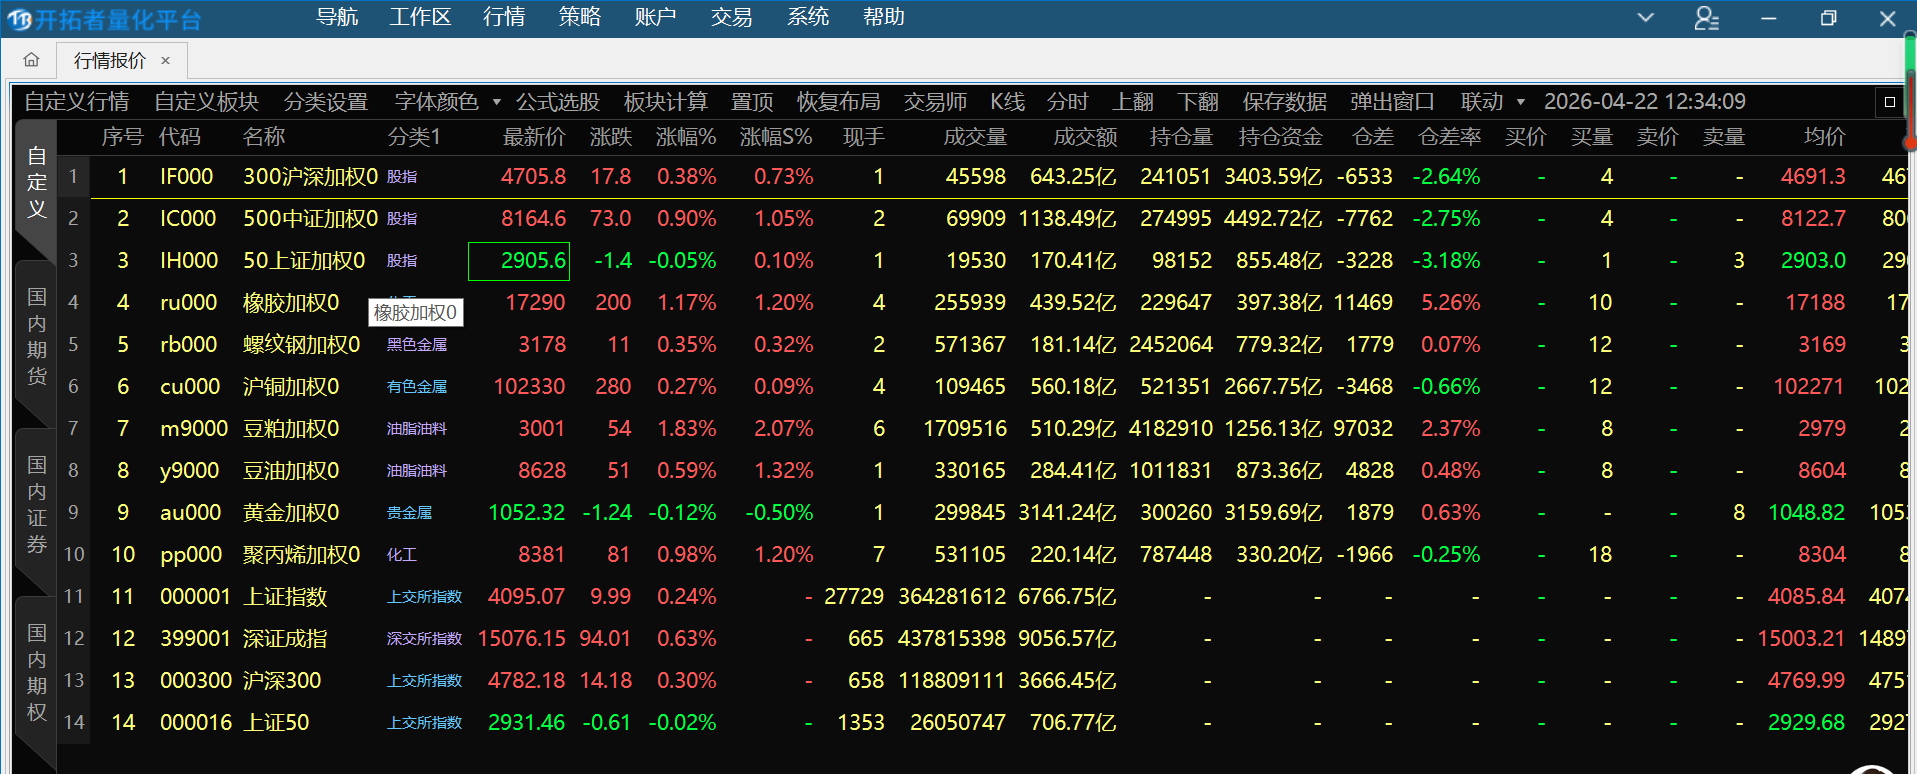Image resolution: width=1917 pixels, height=774 pixels.
Task: Switch to the 国内证券 side tab
Action: (37, 504)
